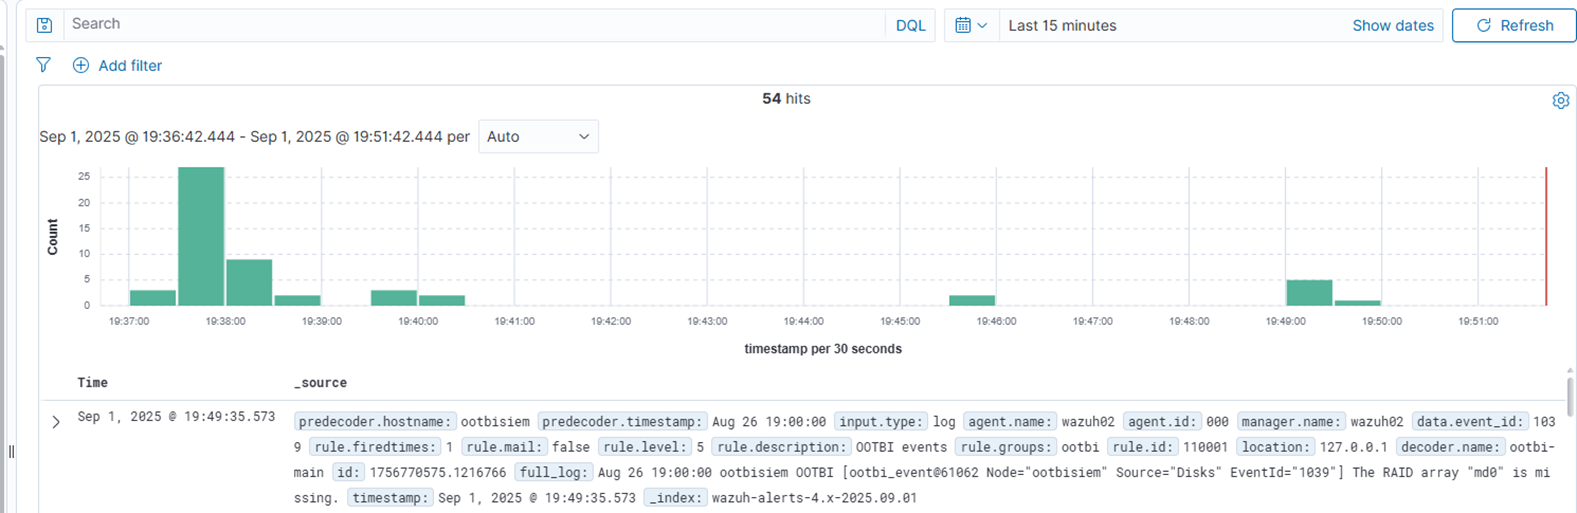Open chart options gear icon
Image resolution: width=1577 pixels, height=513 pixels.
pos(1560,100)
